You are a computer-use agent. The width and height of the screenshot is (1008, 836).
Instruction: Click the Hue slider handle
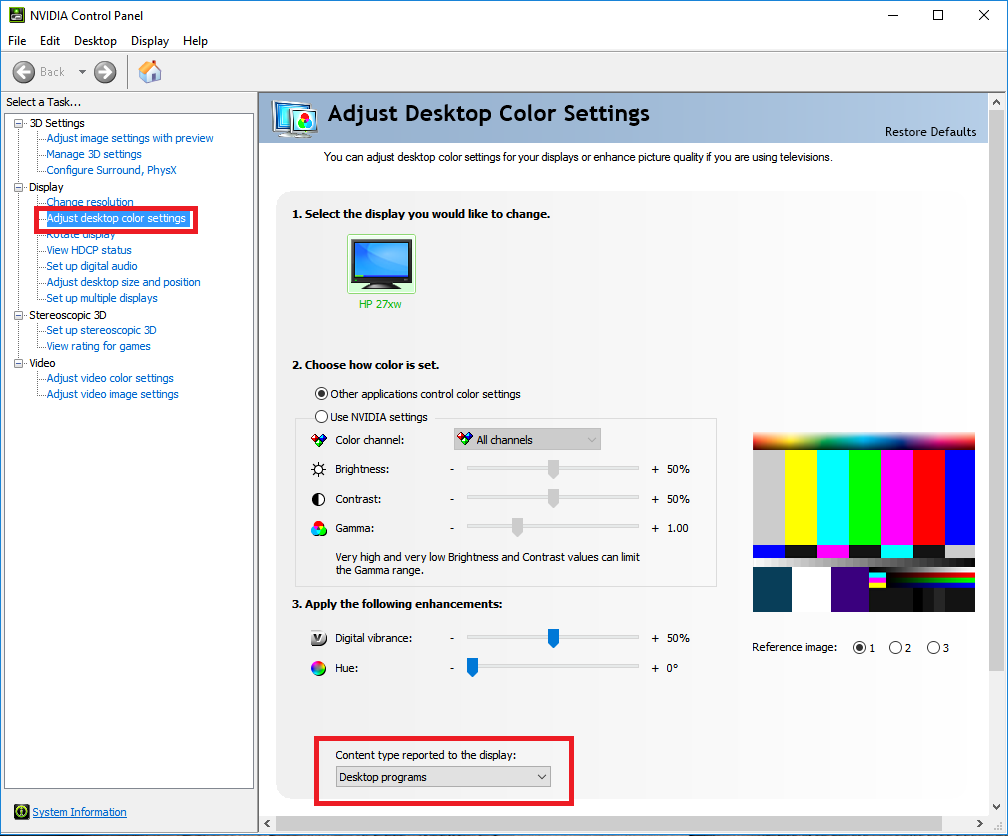pyautogui.click(x=472, y=668)
